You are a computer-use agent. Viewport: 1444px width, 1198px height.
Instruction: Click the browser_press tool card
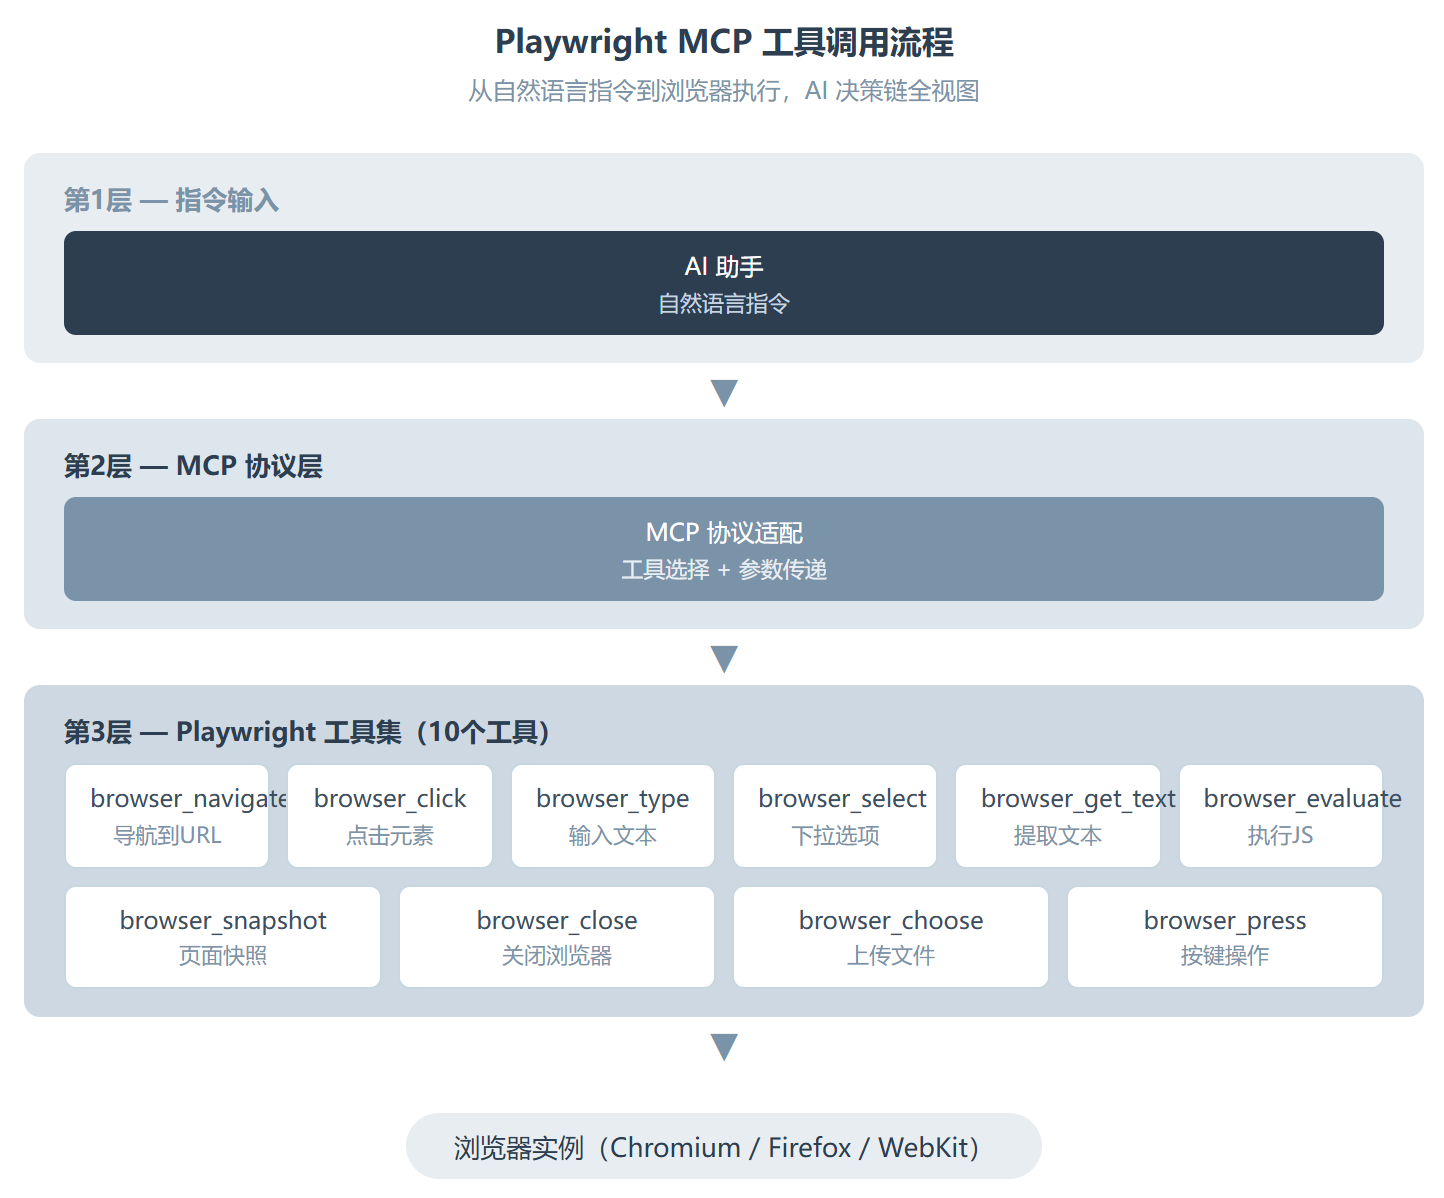point(1225,937)
